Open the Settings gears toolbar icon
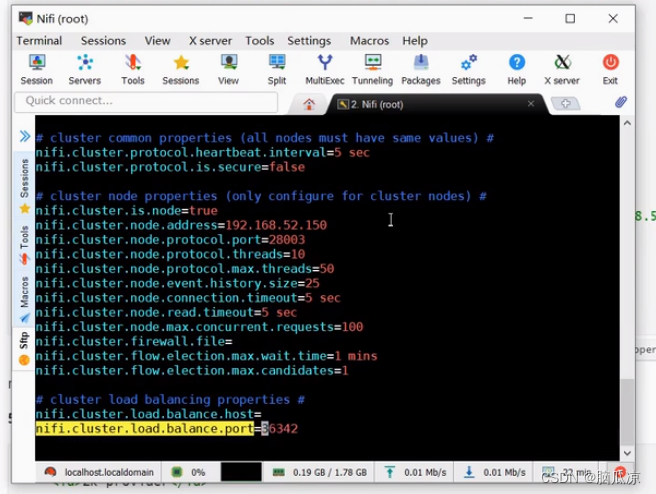The width and height of the screenshot is (656, 494). point(469,70)
